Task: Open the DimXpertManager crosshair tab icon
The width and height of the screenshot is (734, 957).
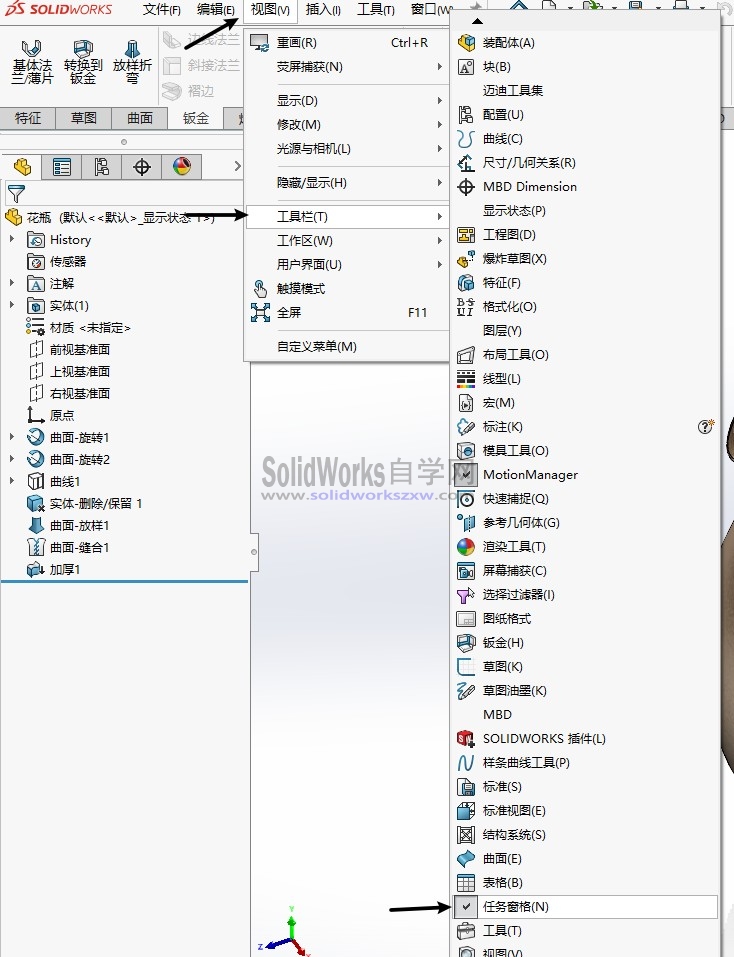Action: pos(142,167)
